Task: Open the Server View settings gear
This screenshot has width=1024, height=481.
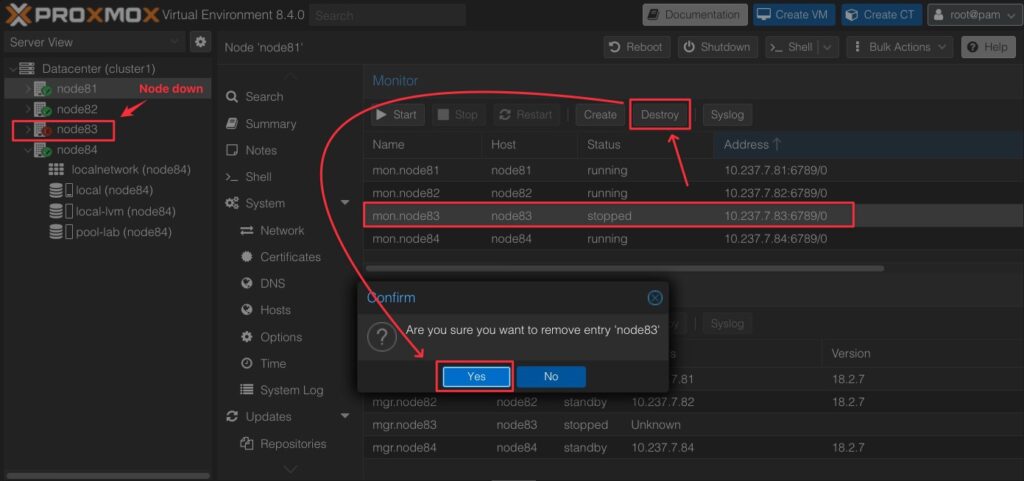Action: tap(200, 42)
